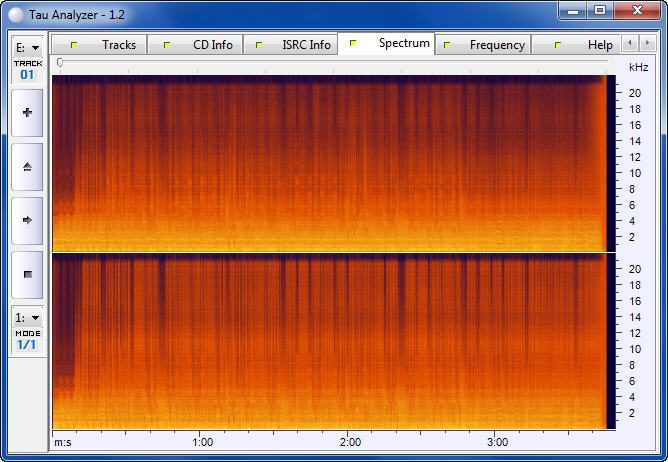
Task: Click upper channel spectrogram display
Action: (330, 162)
